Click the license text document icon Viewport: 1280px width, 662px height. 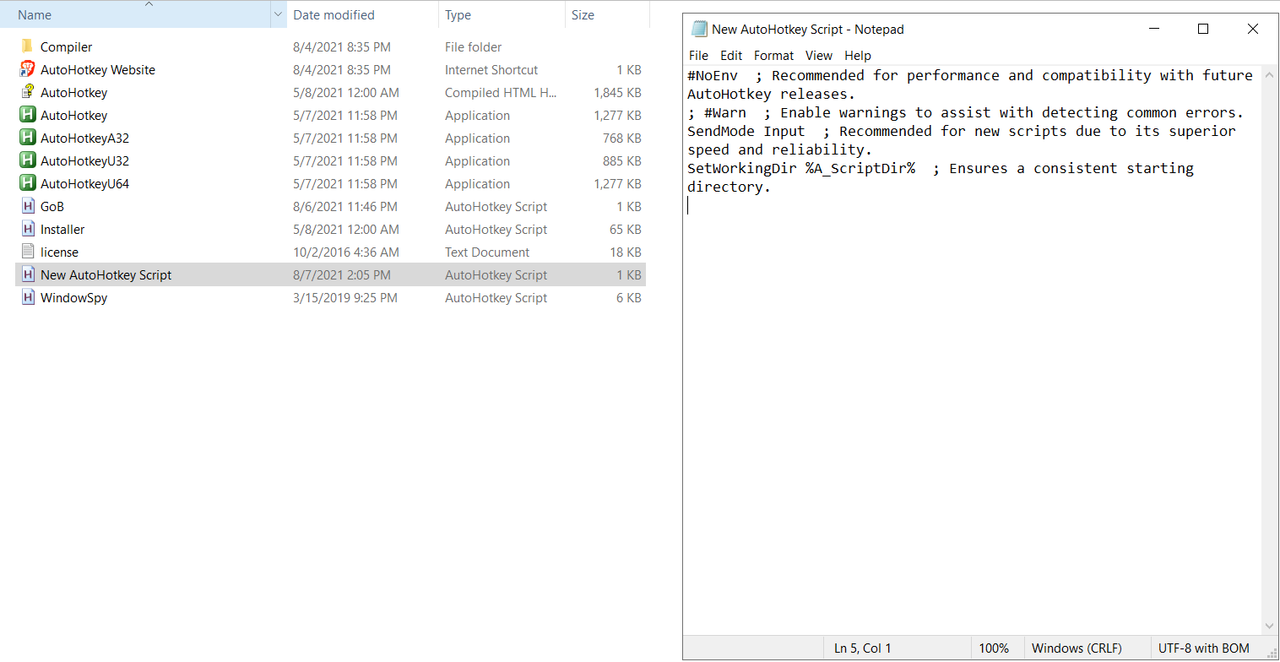point(28,252)
